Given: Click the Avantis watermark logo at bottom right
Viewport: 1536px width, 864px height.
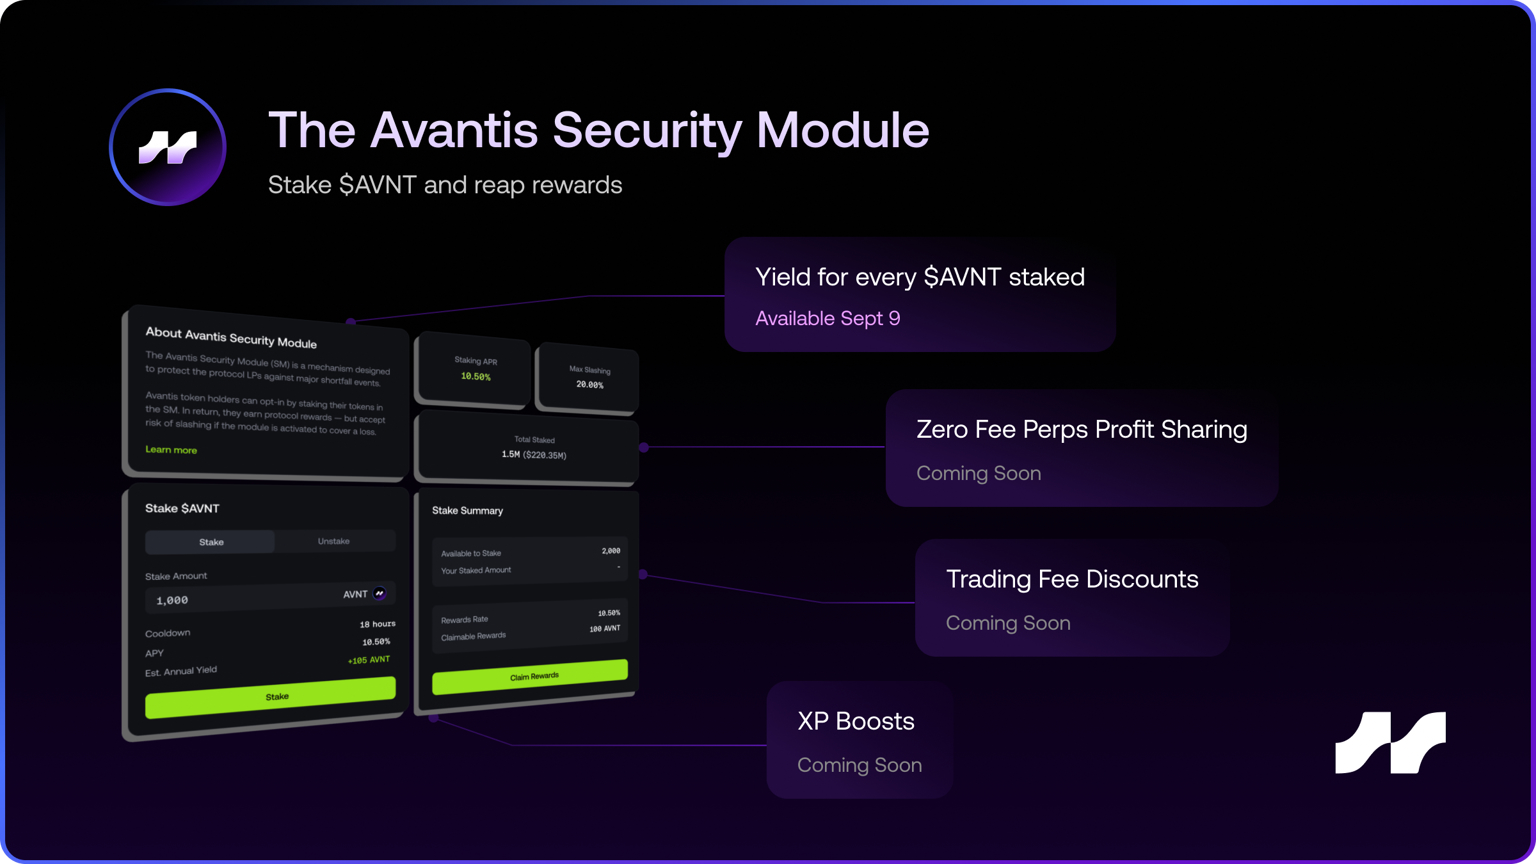Looking at the screenshot, I should [x=1391, y=742].
